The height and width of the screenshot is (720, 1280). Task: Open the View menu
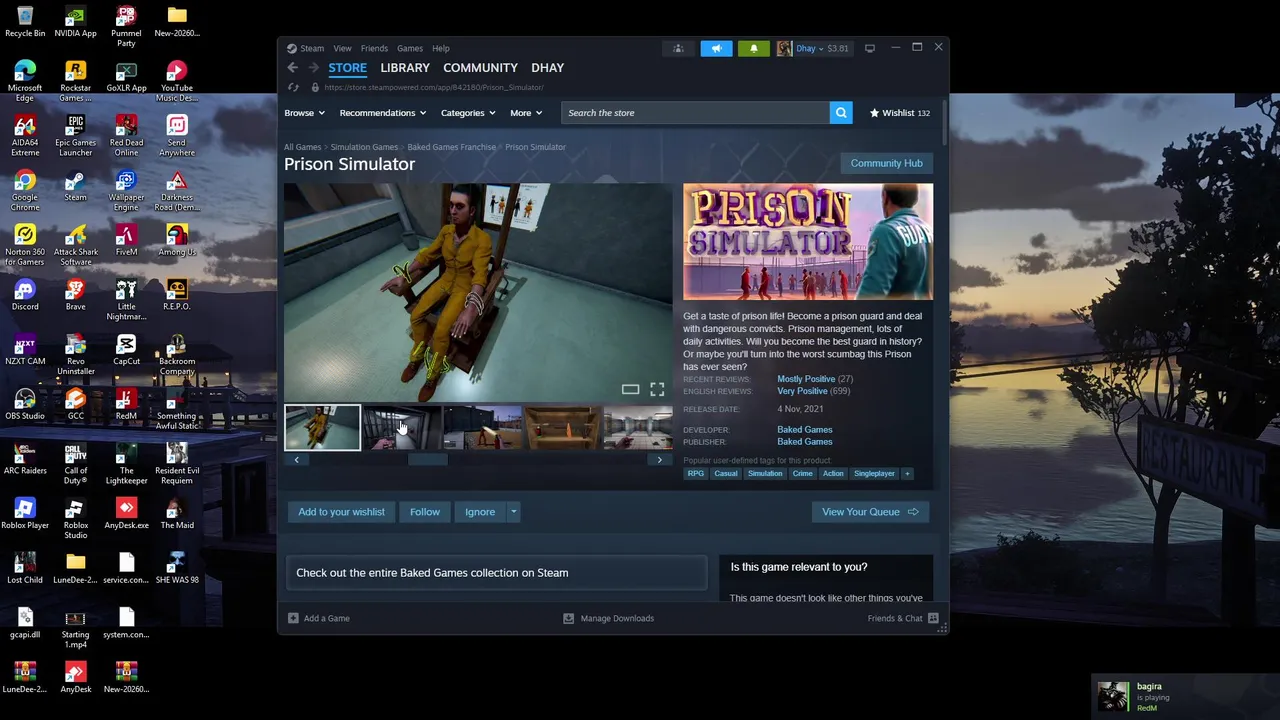coord(342,48)
